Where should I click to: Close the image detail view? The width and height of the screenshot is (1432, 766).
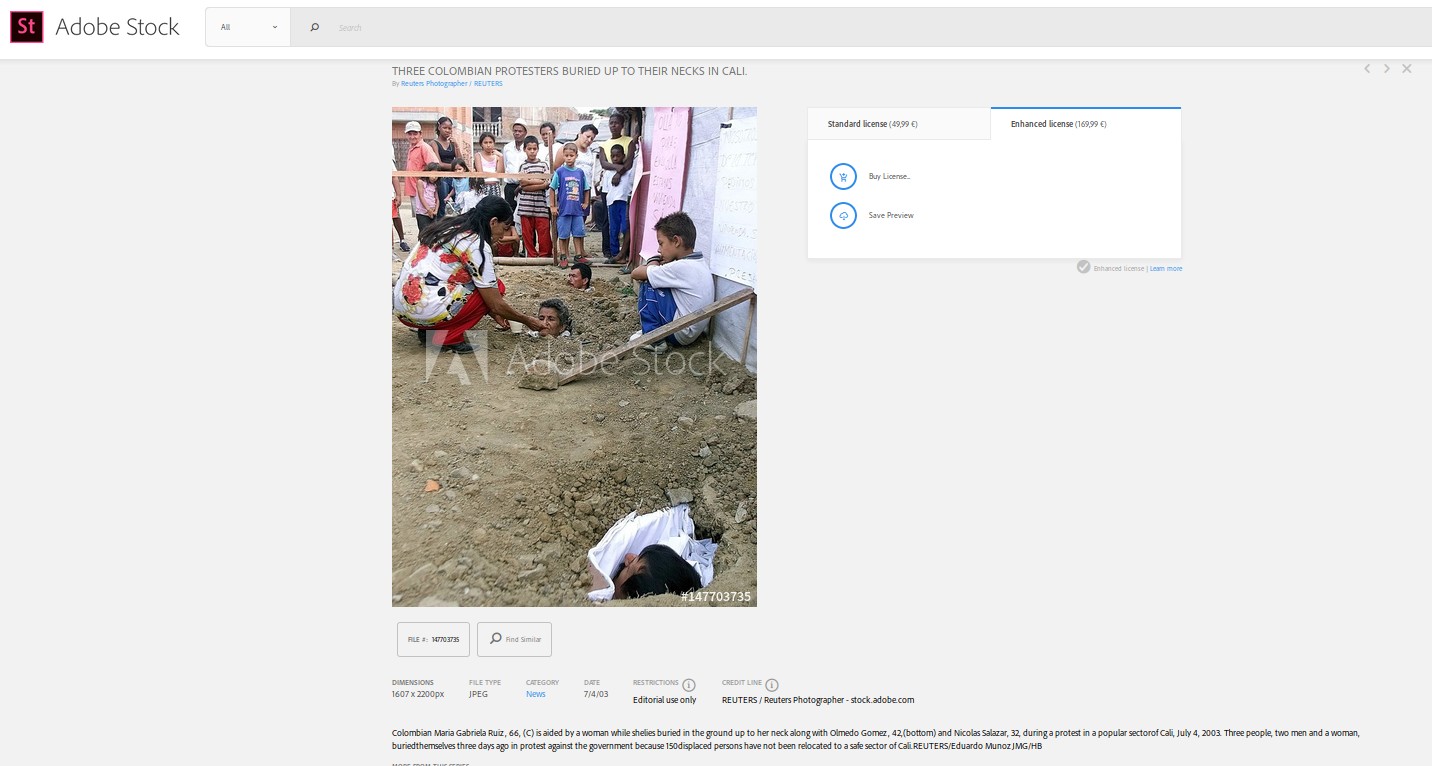click(x=1406, y=69)
